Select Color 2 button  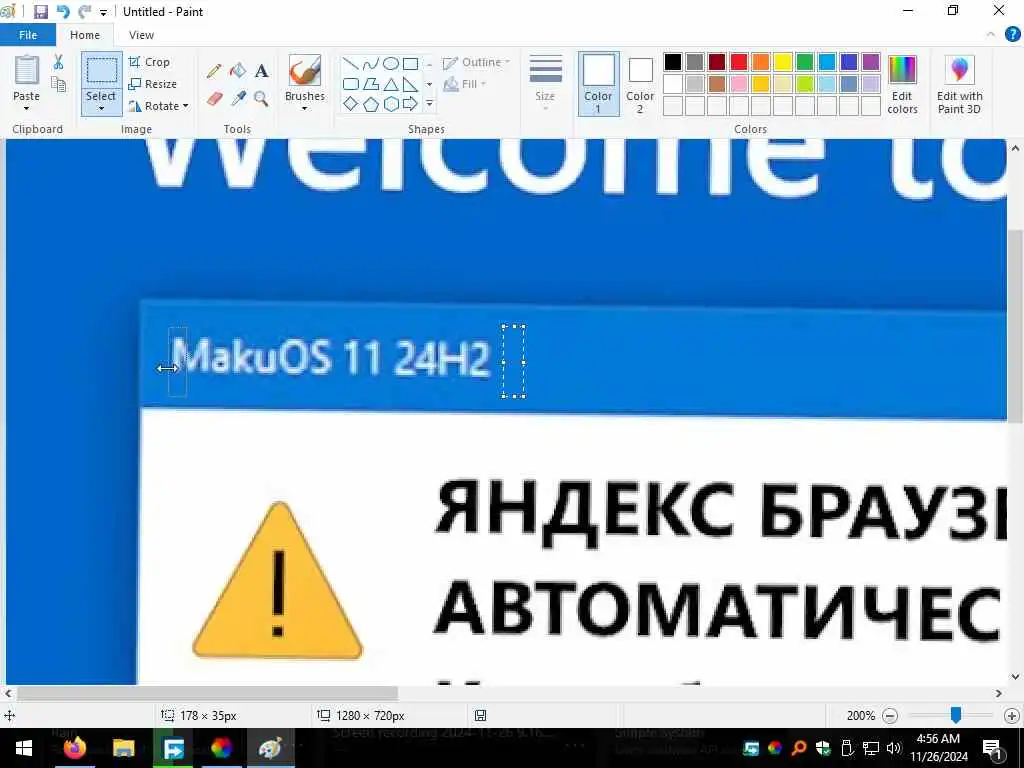[x=640, y=84]
